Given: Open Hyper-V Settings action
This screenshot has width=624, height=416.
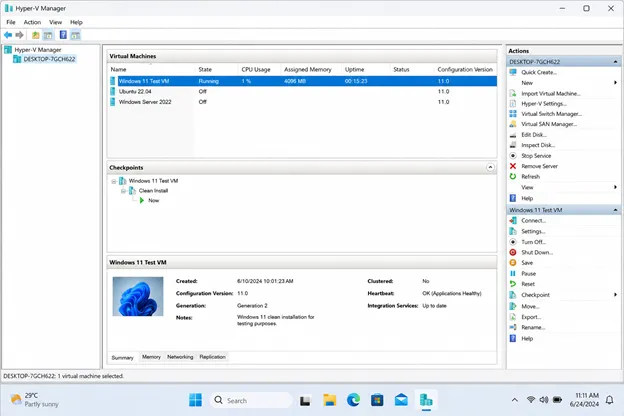Looking at the screenshot, I should coord(544,104).
